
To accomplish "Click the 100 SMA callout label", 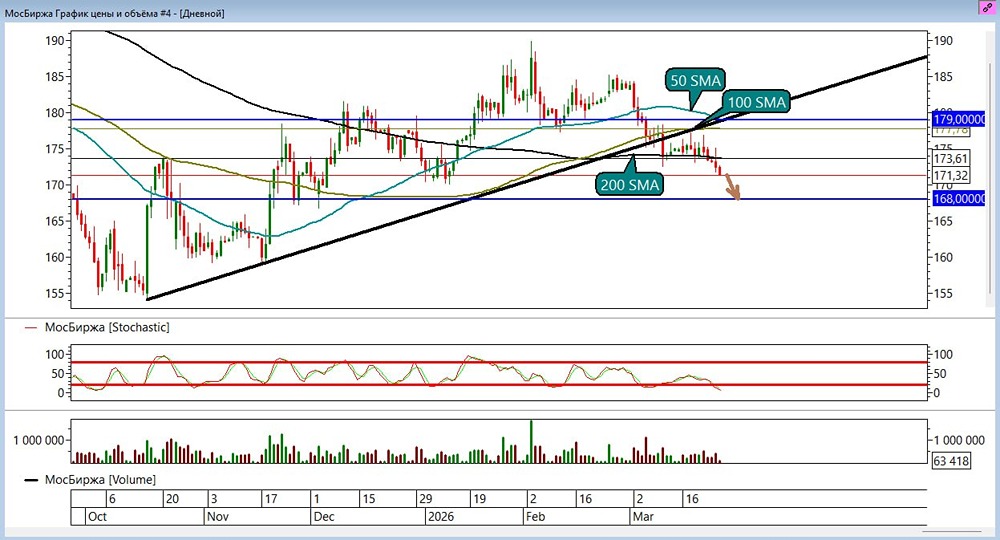I will tap(758, 102).
